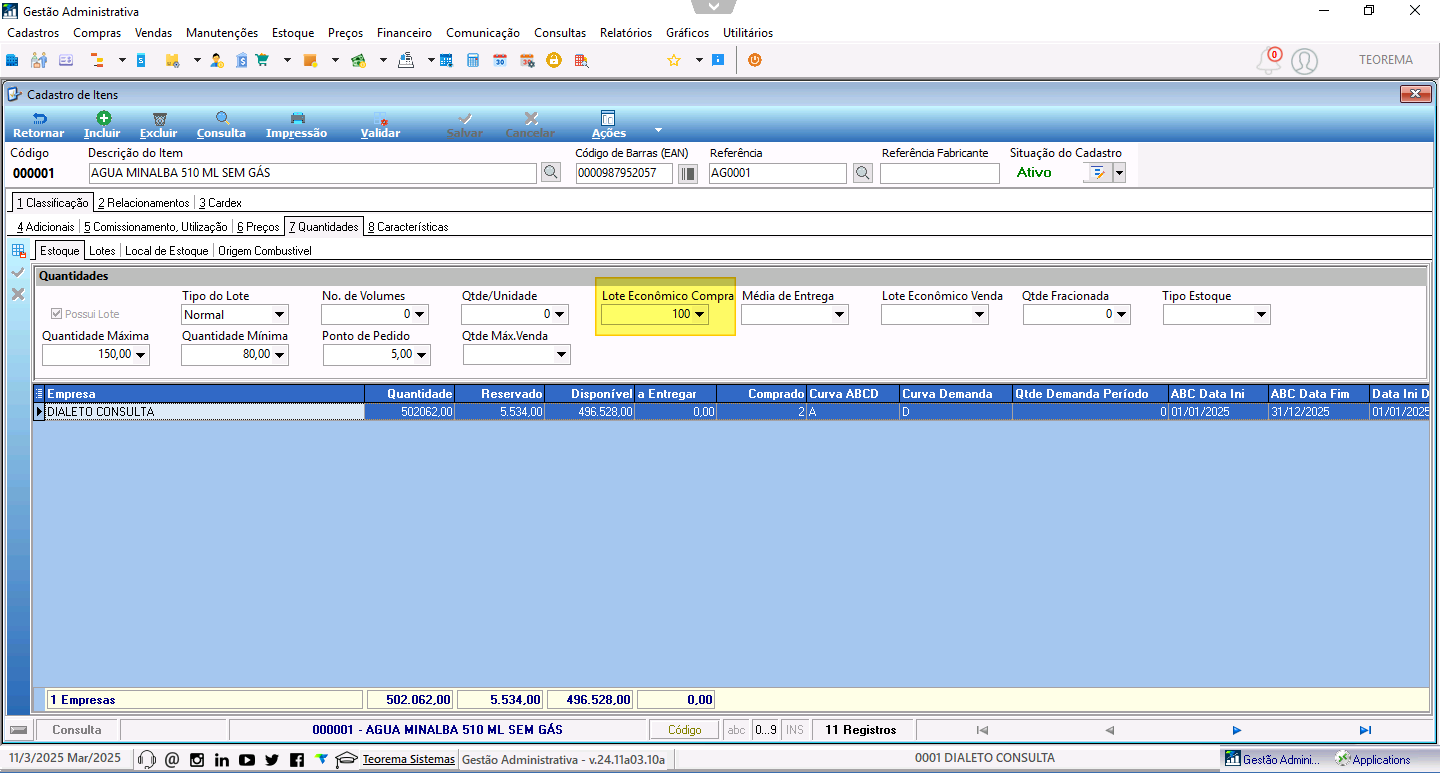Viewport: 1440px width, 773px height.
Task: Click the barcode icon beside EAN field
Action: click(x=688, y=173)
